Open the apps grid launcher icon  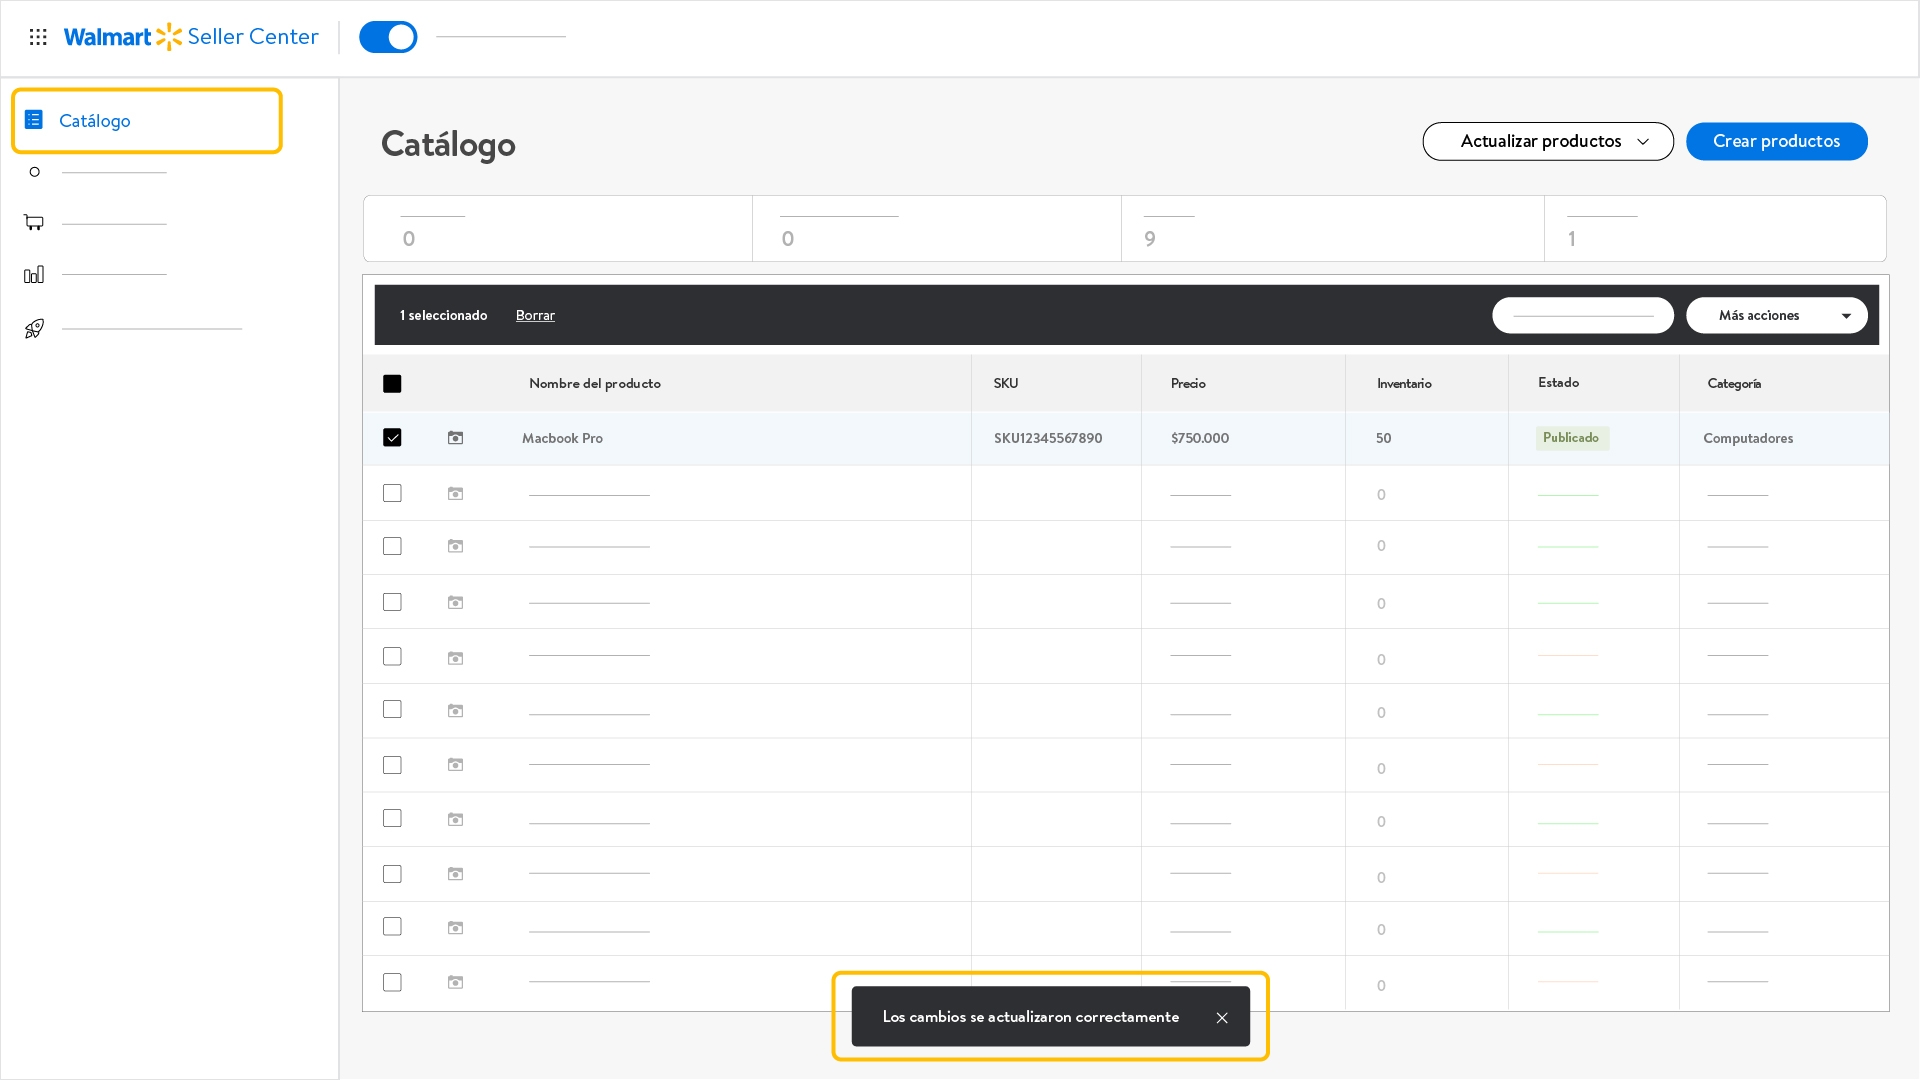(38, 37)
